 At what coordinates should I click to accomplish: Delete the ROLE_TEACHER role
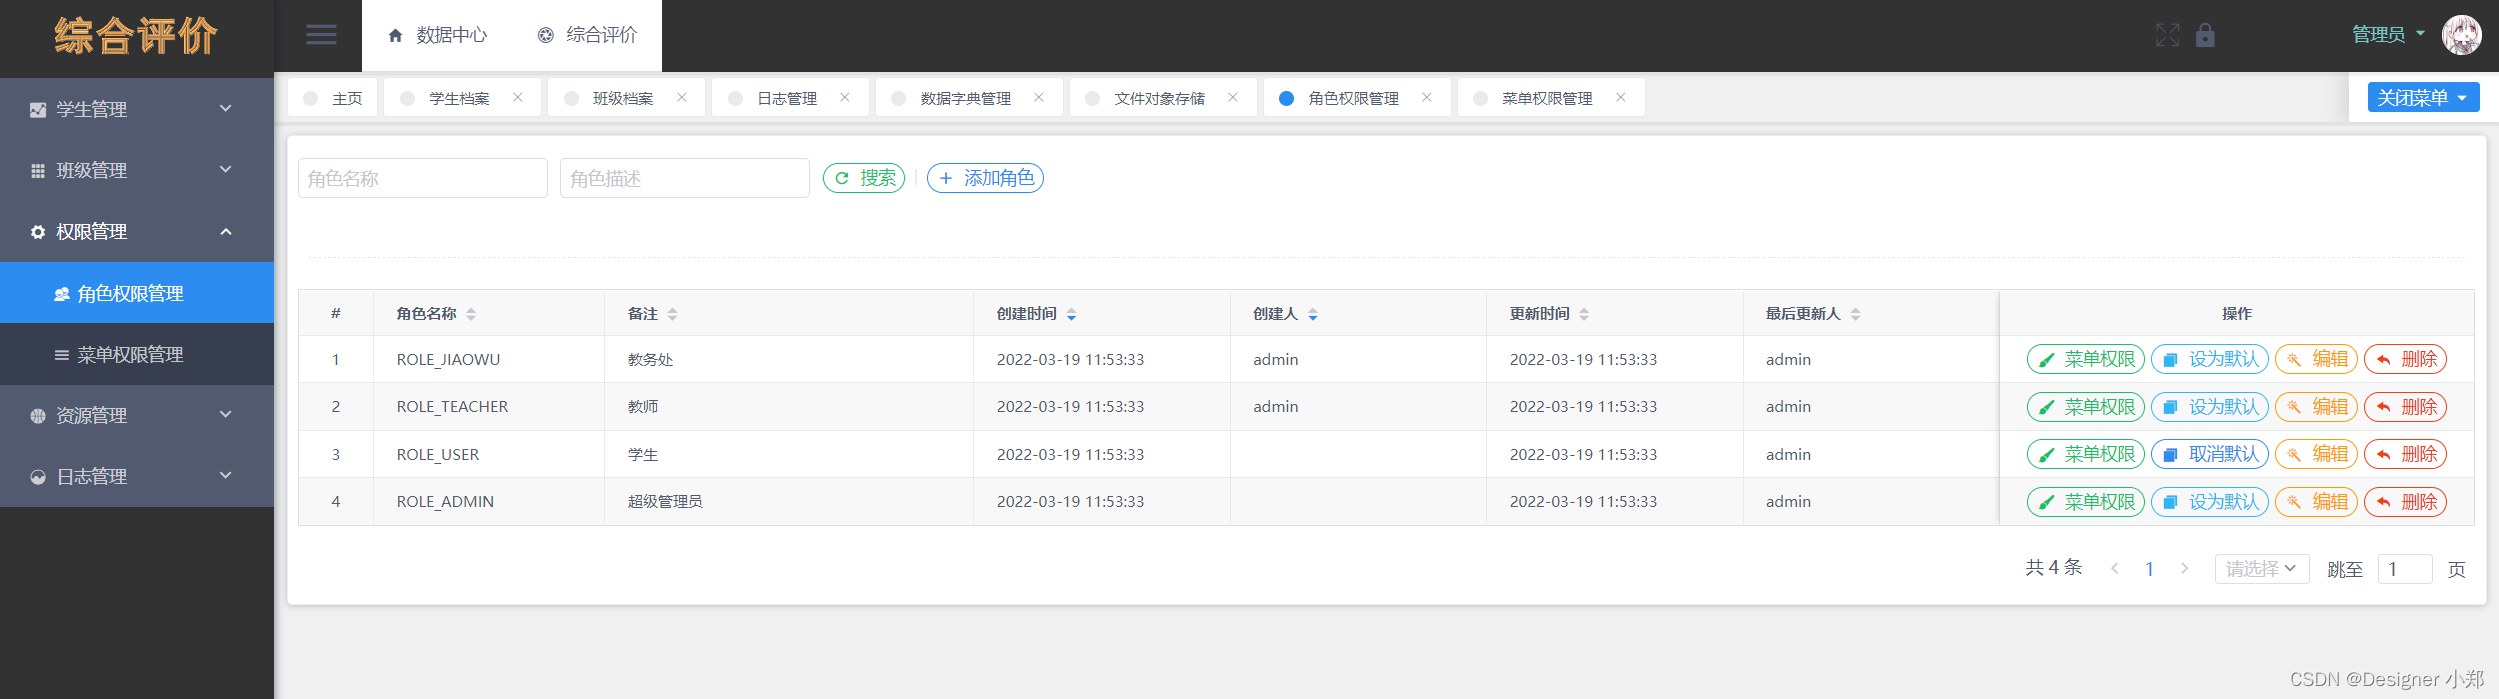click(2406, 407)
